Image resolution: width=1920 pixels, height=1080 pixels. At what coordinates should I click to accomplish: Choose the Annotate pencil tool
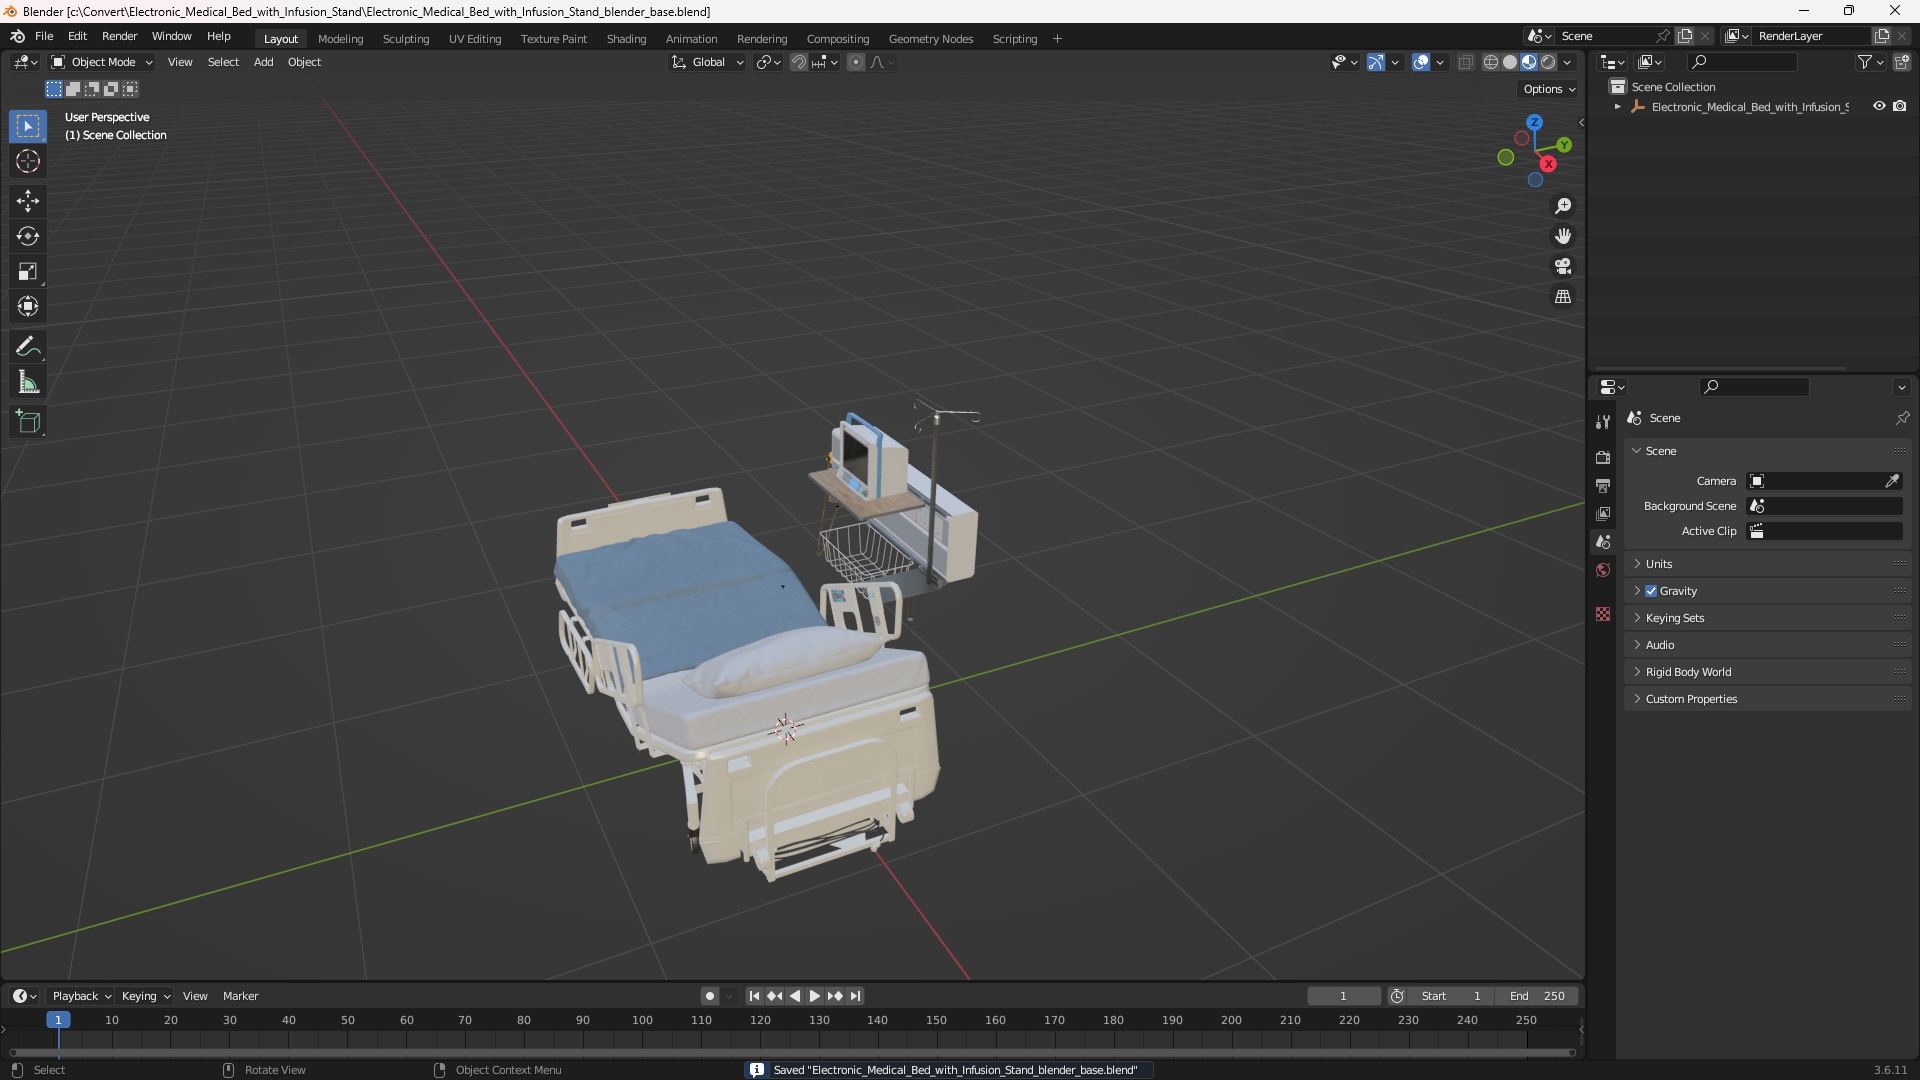pos(28,347)
